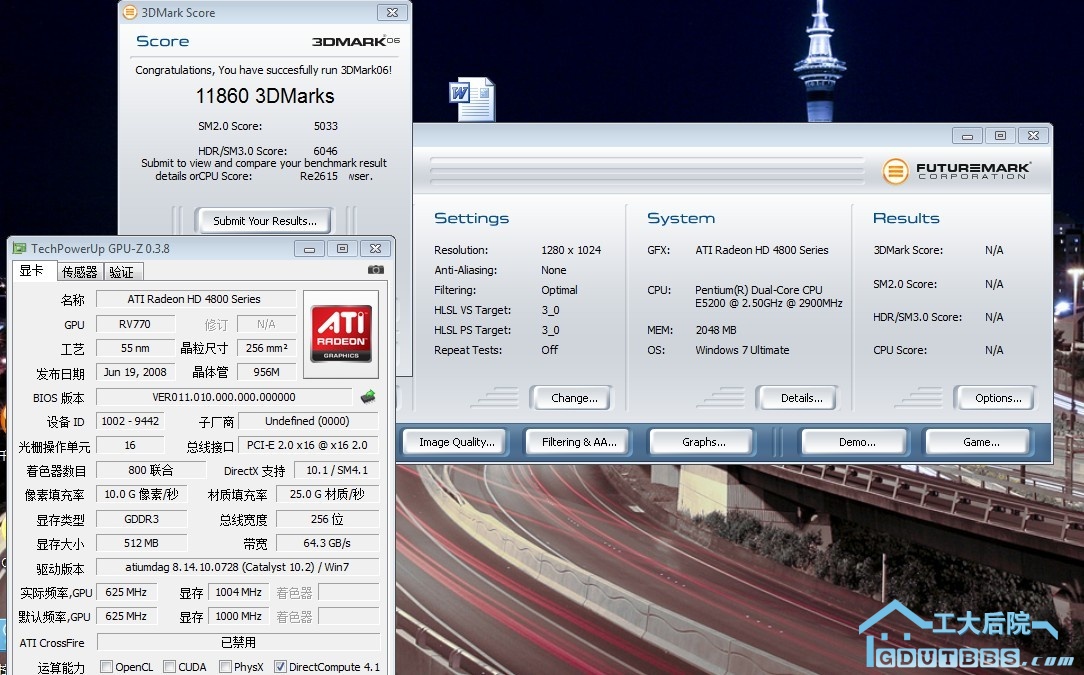The width and height of the screenshot is (1084, 675).
Task: Click the PCI-E 2.0 x16 bus interface field
Action: tap(308, 445)
